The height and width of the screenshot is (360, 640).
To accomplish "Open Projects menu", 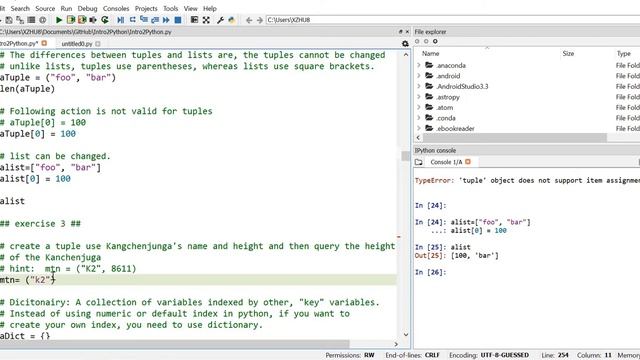I will coord(146,8).
